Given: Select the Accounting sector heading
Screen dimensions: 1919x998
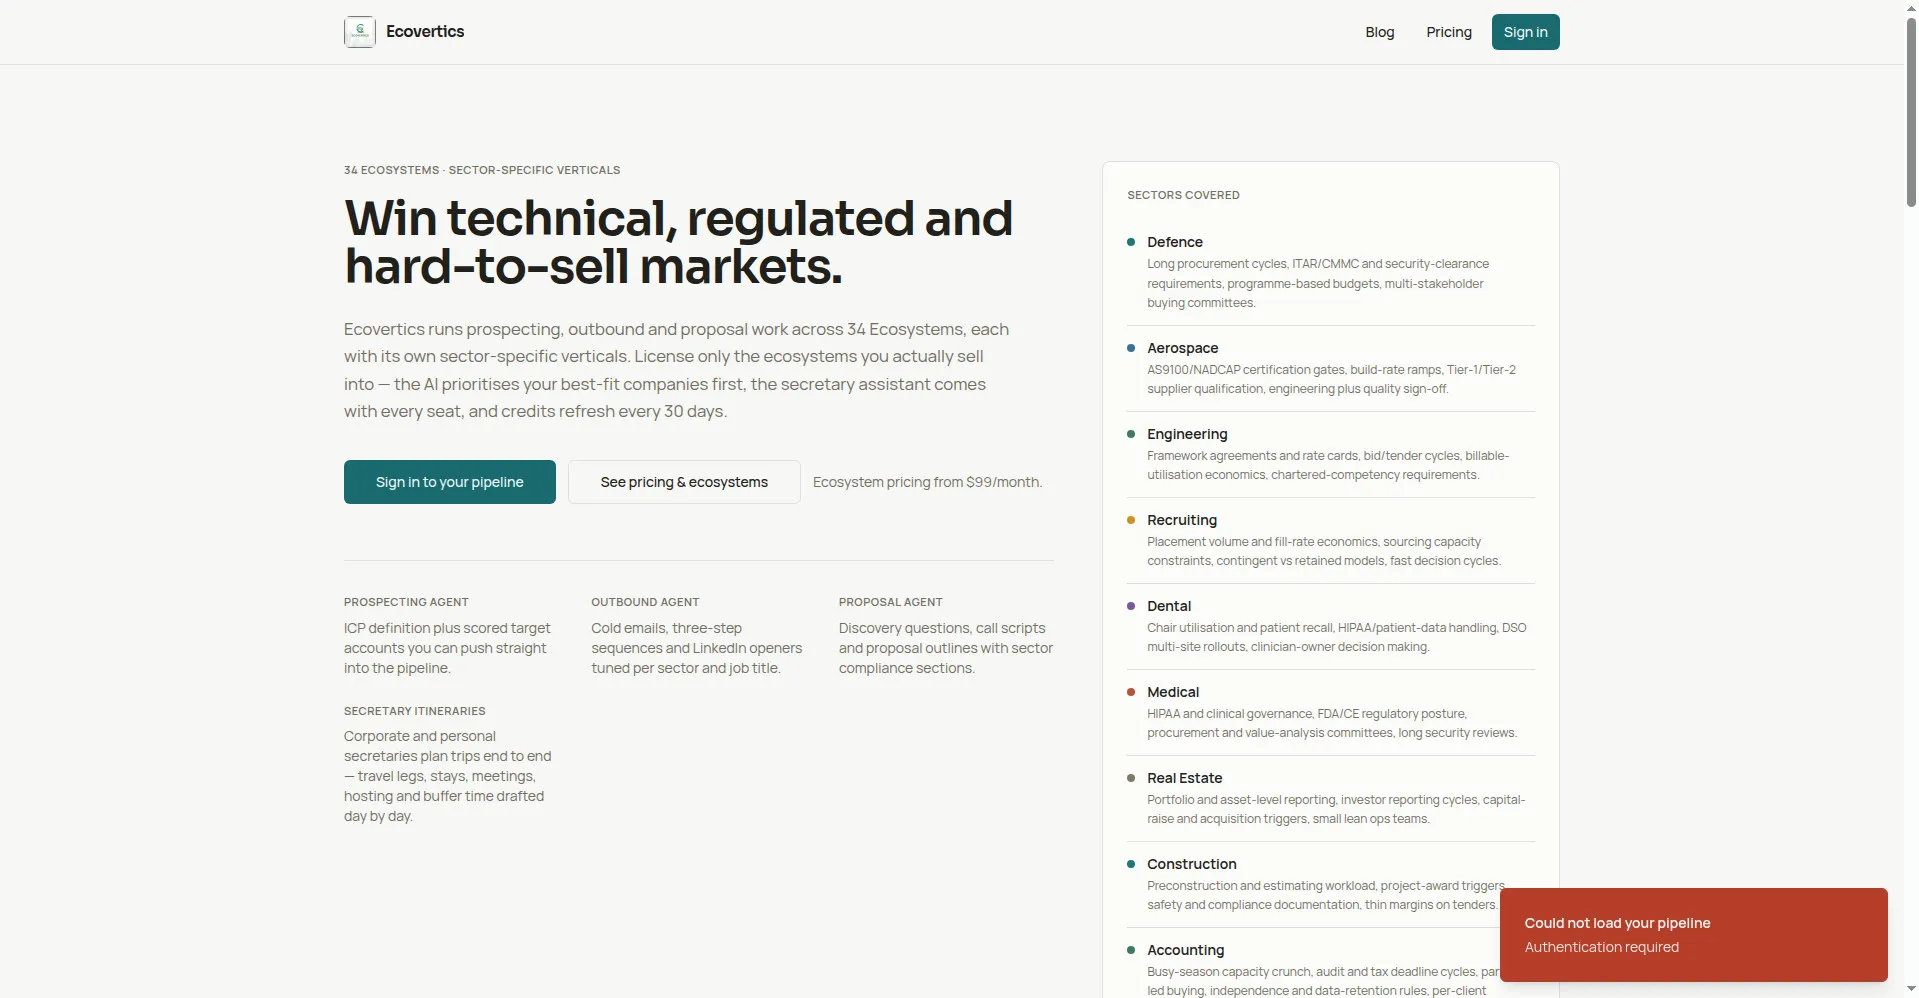Looking at the screenshot, I should click(1185, 950).
